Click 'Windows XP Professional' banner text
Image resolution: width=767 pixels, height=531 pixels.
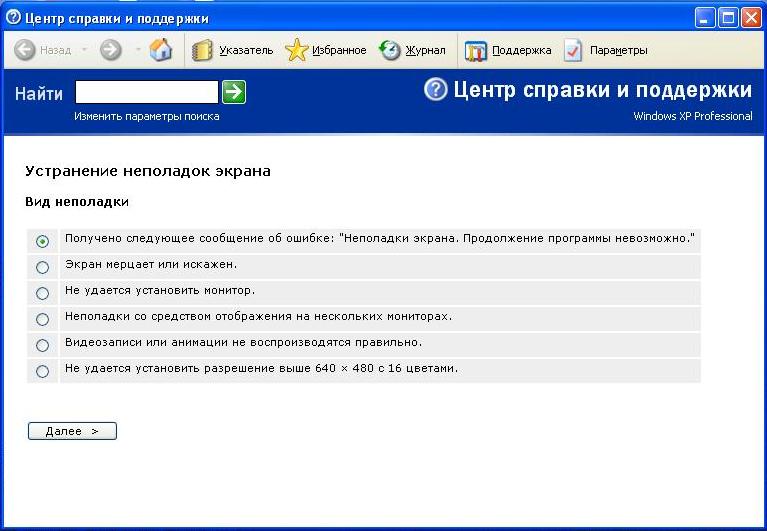(x=693, y=116)
